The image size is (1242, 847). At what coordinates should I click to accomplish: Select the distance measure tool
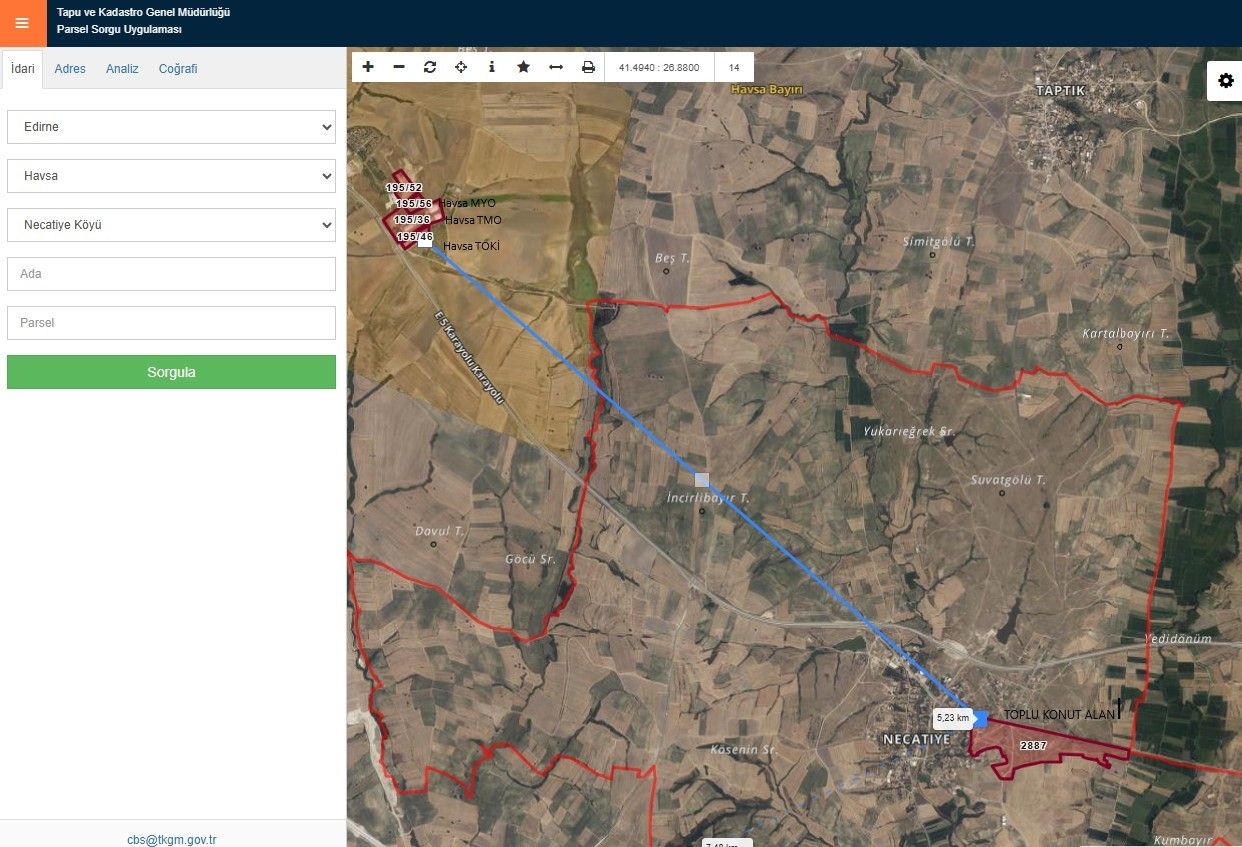pos(556,67)
